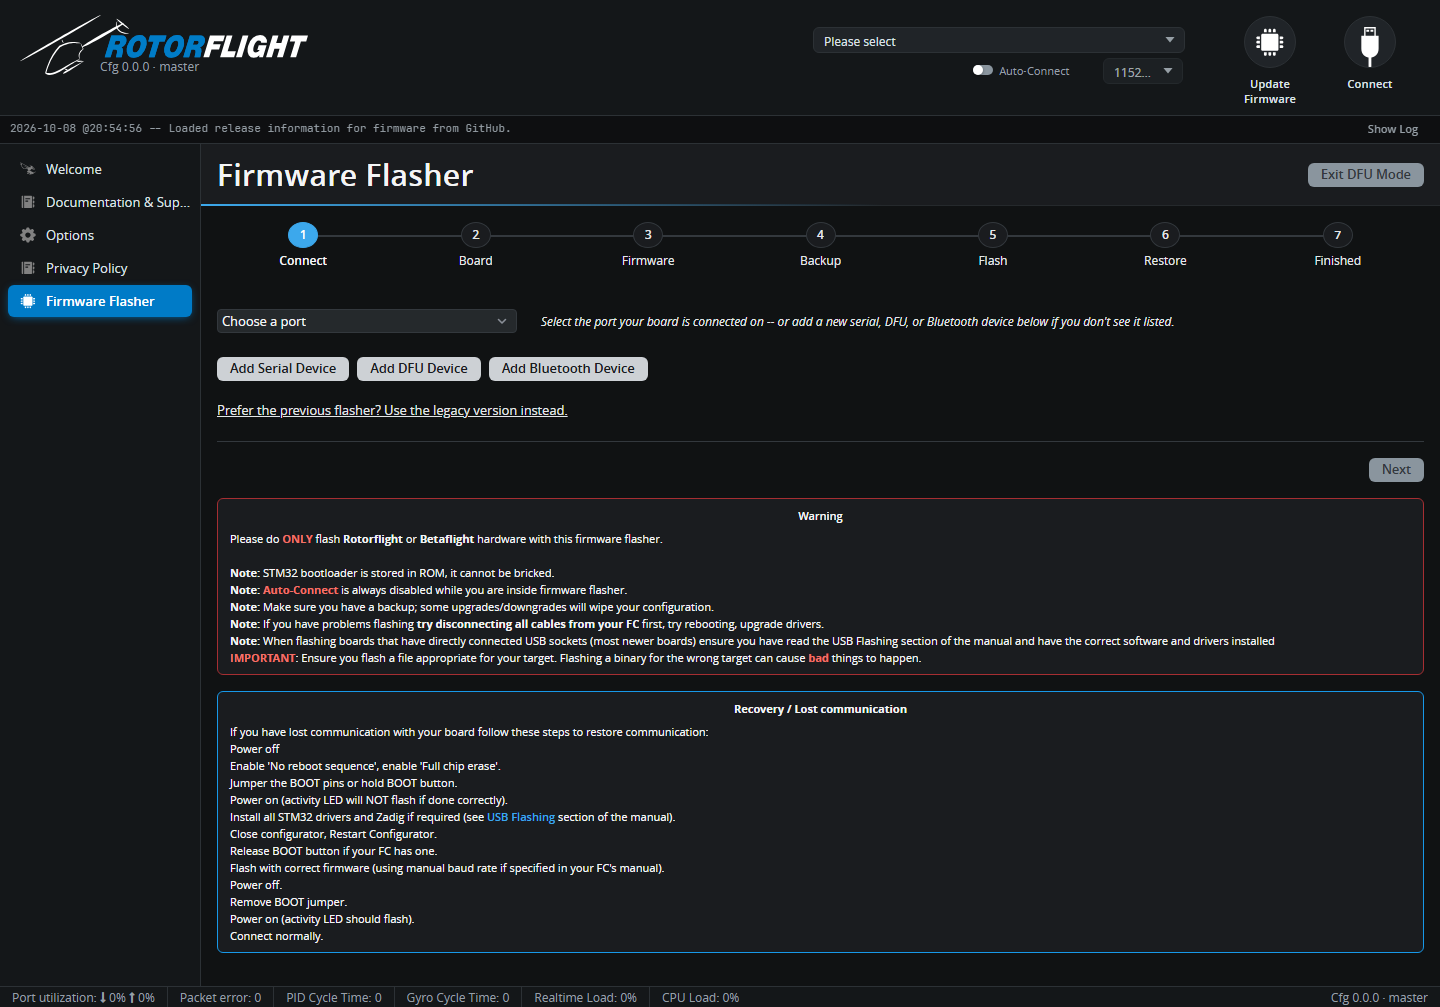Click step 2 Board circle
1440x1007 pixels.
(475, 235)
